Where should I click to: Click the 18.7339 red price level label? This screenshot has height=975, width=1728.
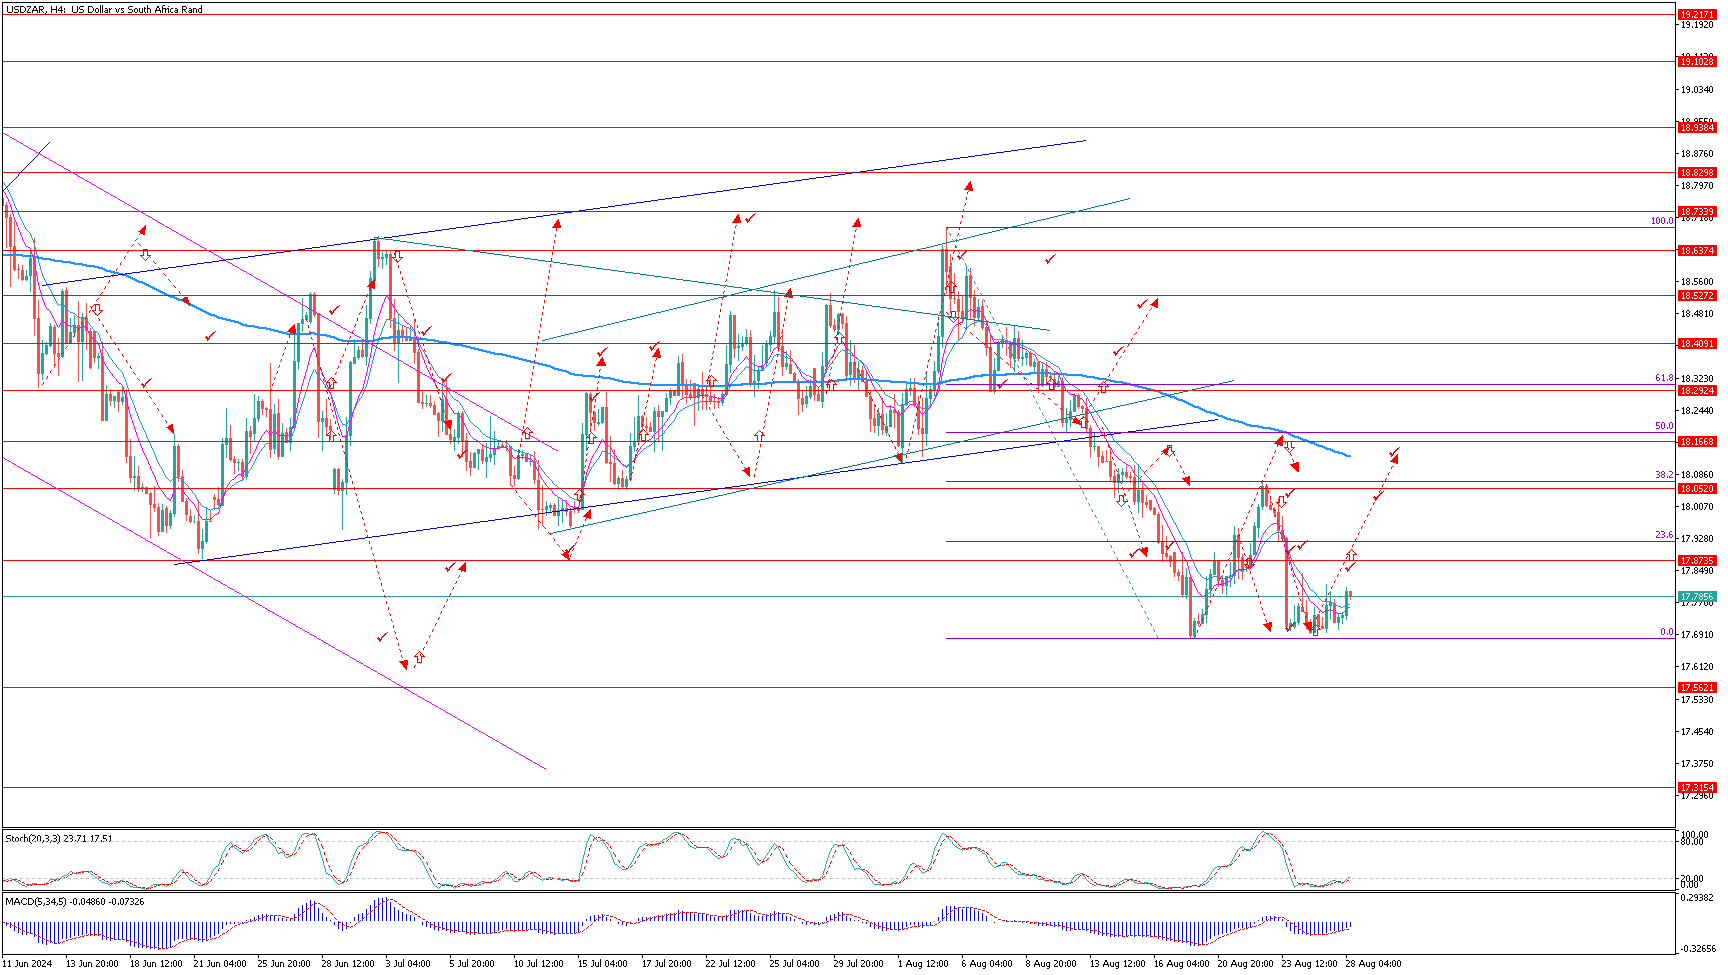(1697, 212)
